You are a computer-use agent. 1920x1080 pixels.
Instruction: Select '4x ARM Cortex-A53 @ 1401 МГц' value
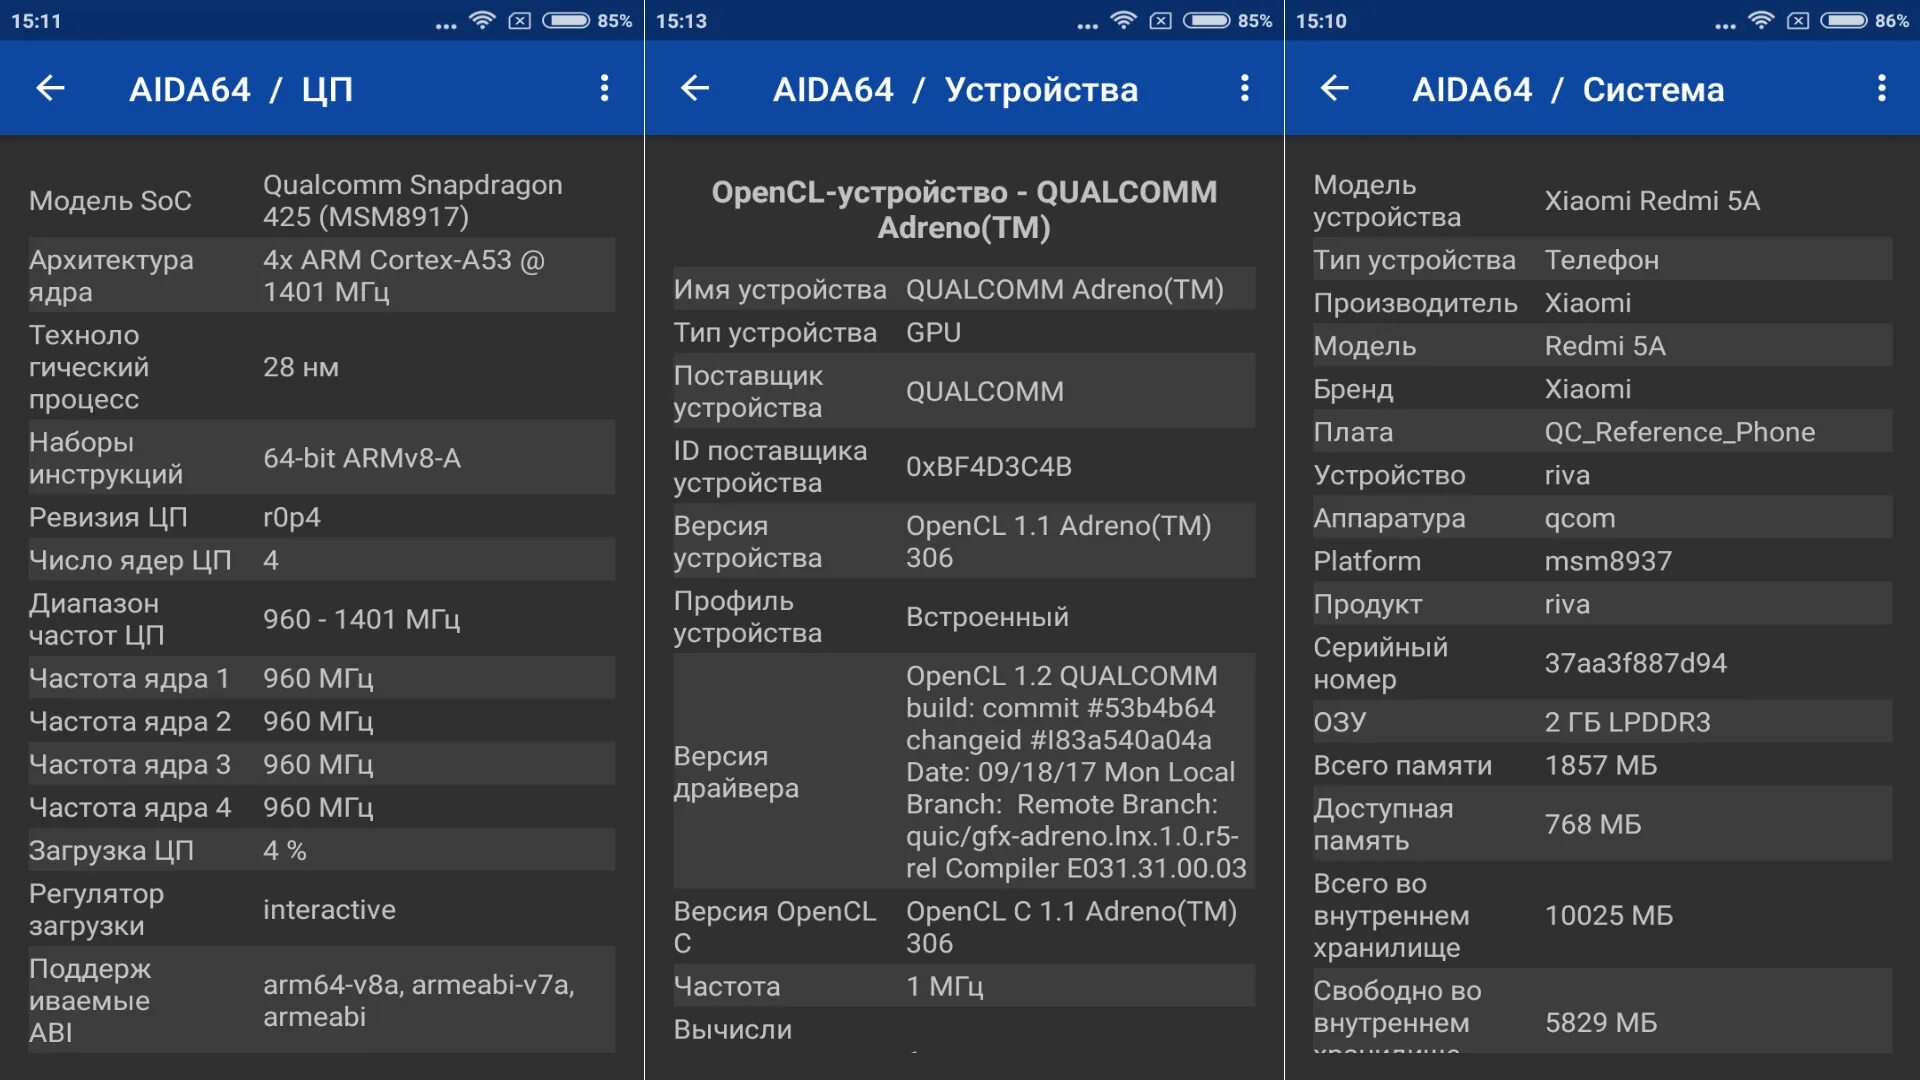(x=404, y=276)
